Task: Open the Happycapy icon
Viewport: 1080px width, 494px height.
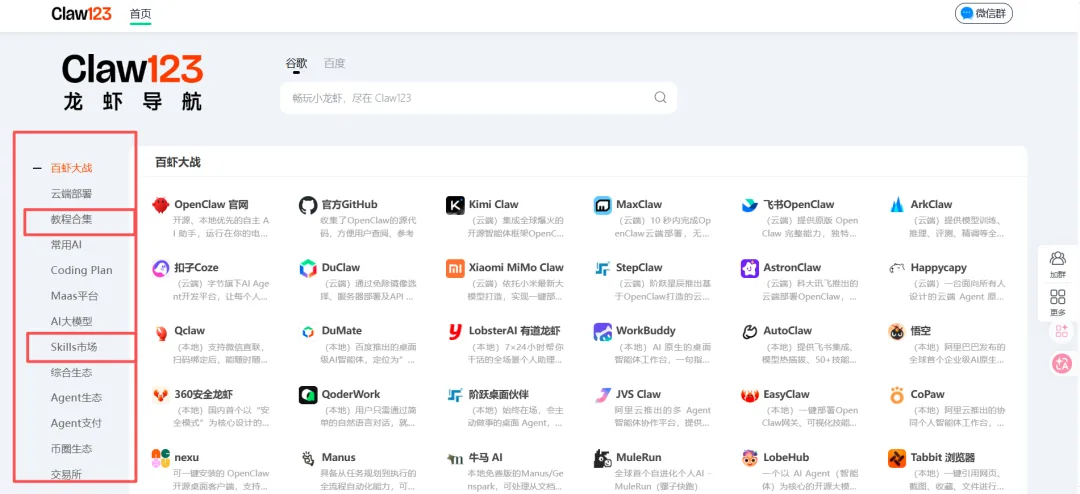Action: [897, 268]
